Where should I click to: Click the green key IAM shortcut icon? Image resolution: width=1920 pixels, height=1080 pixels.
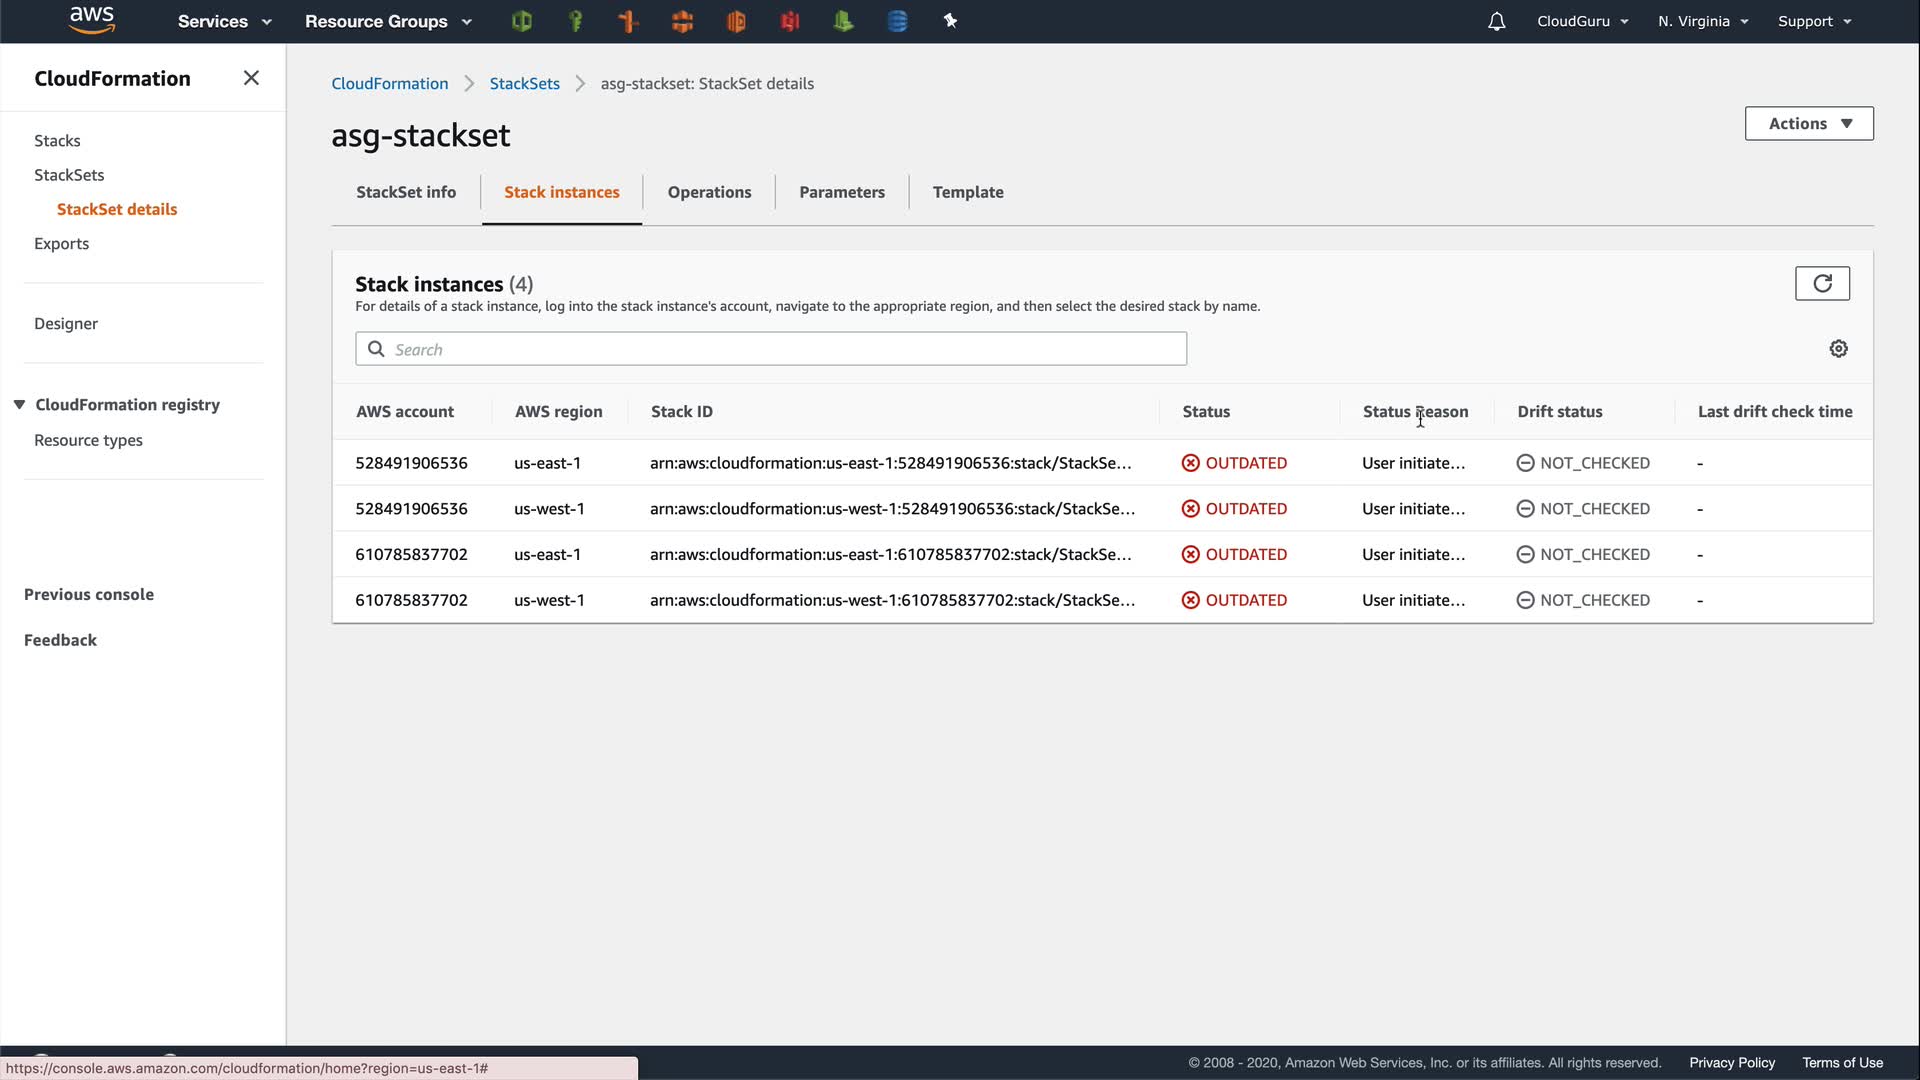coord(575,21)
